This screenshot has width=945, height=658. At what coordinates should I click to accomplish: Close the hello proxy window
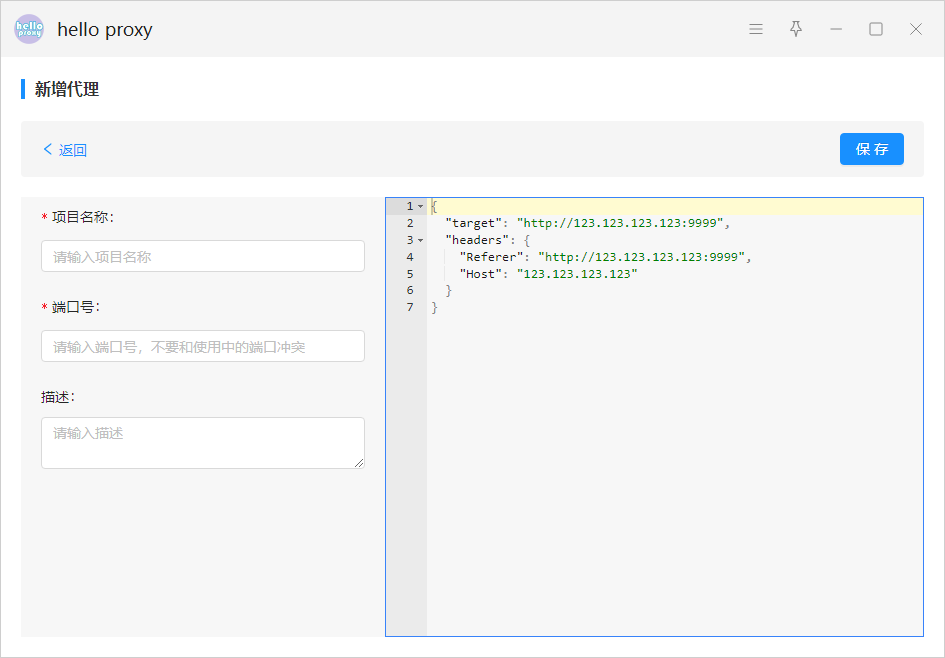916,29
